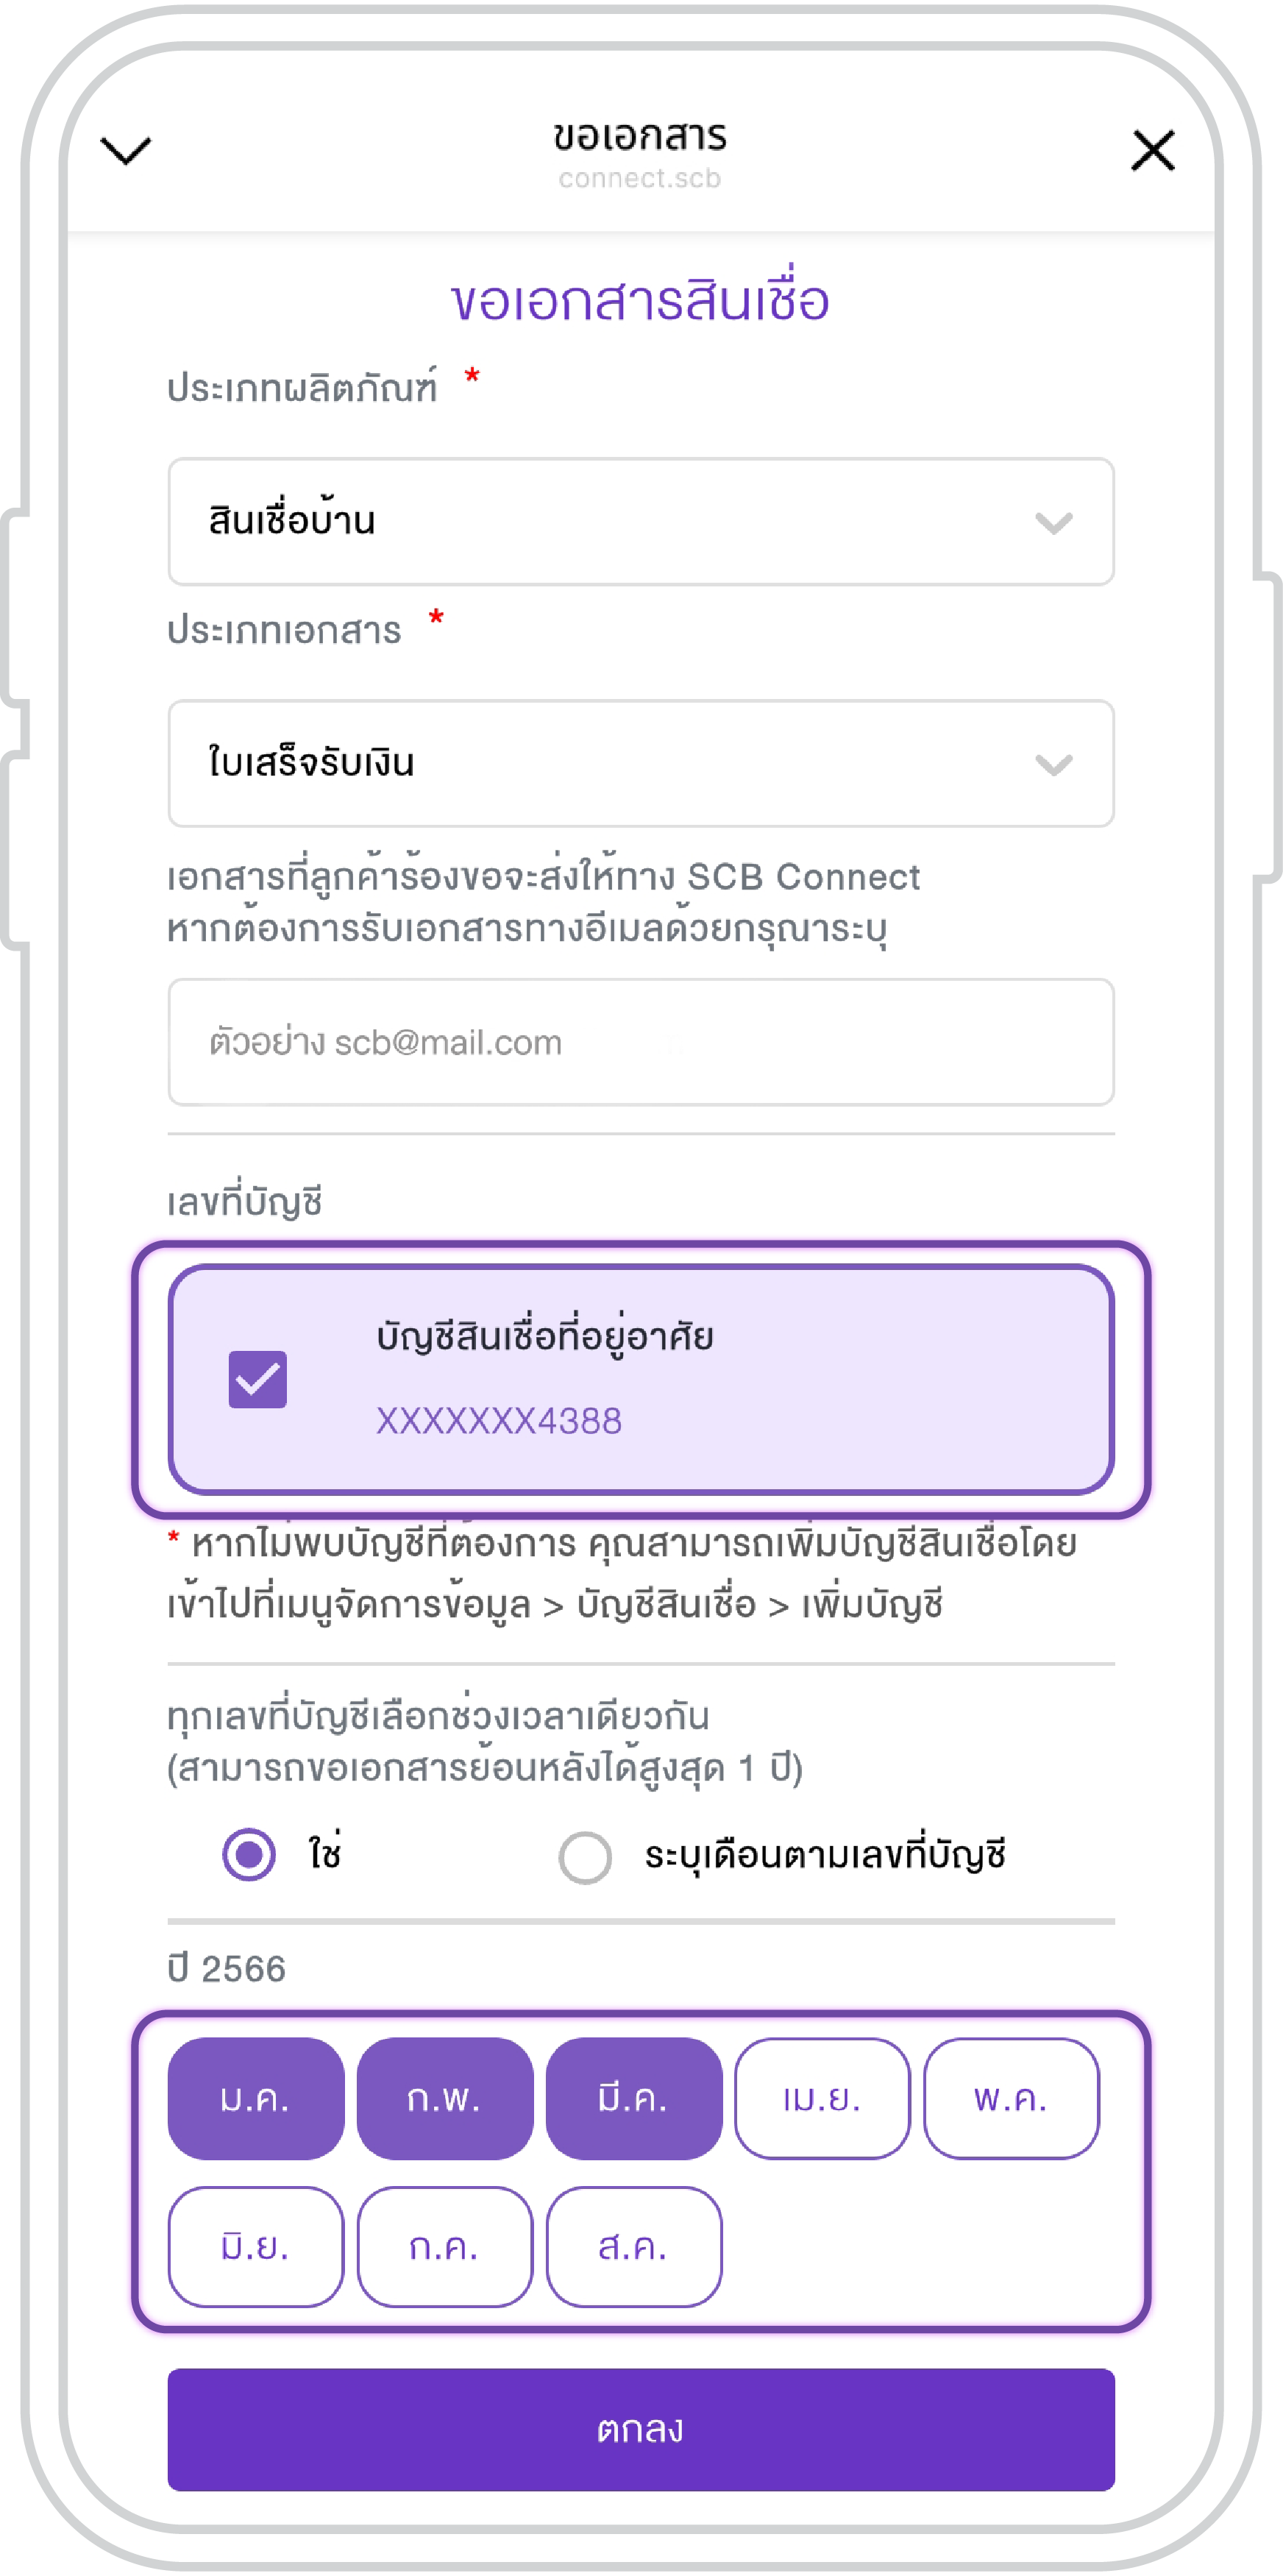
Task: Collapse the sheet using the top-left chevron
Action: click(126, 151)
